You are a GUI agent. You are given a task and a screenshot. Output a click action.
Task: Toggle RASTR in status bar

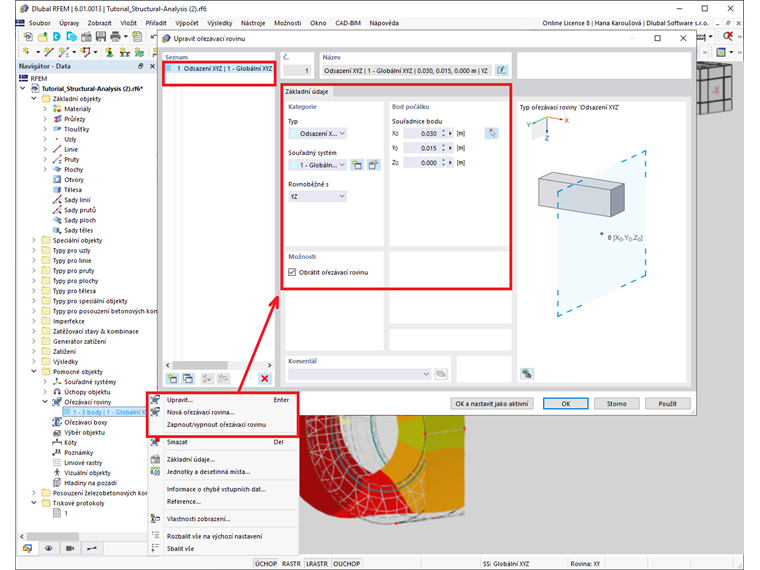coord(291,564)
